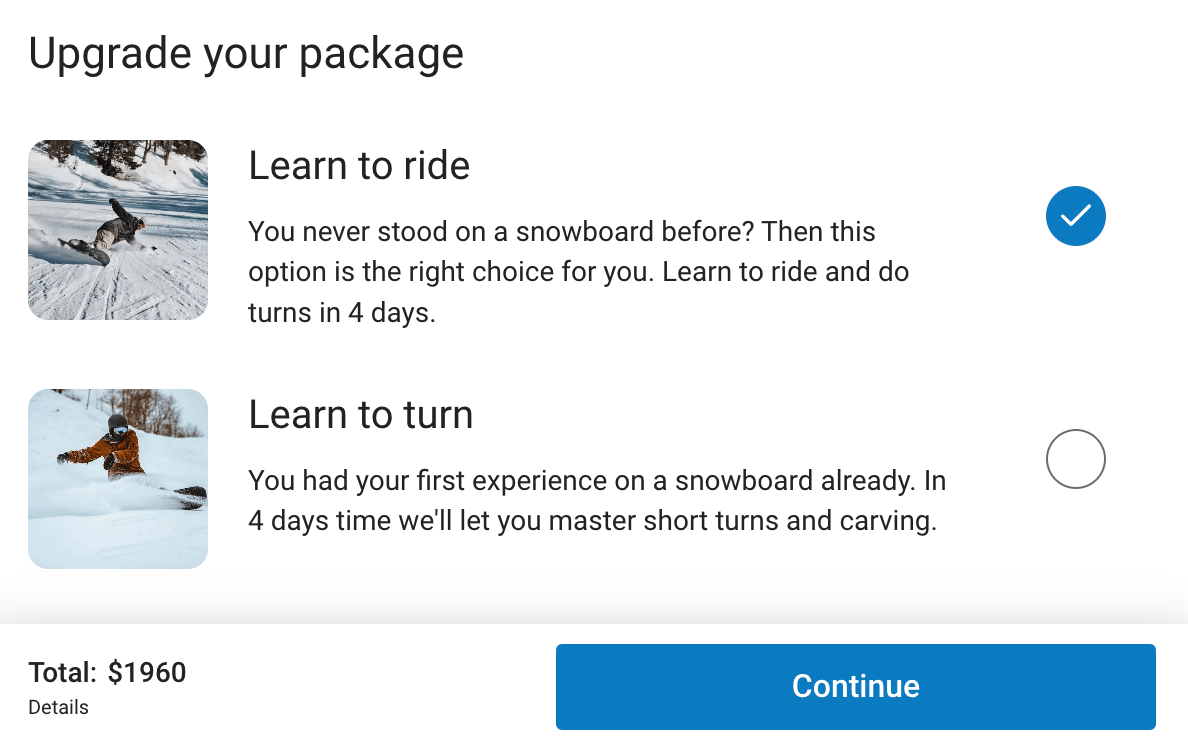The height and width of the screenshot is (754, 1188).
Task: Click the Learn to turn description text
Action: tap(596, 501)
